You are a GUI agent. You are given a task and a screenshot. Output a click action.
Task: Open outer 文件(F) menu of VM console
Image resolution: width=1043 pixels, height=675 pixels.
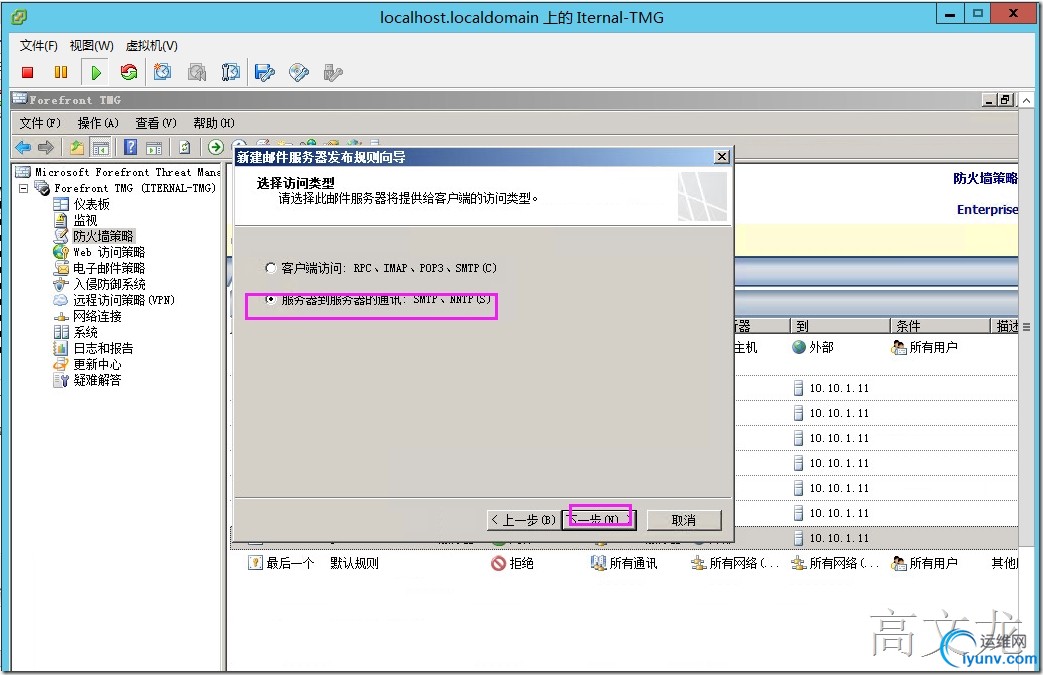click(x=39, y=45)
